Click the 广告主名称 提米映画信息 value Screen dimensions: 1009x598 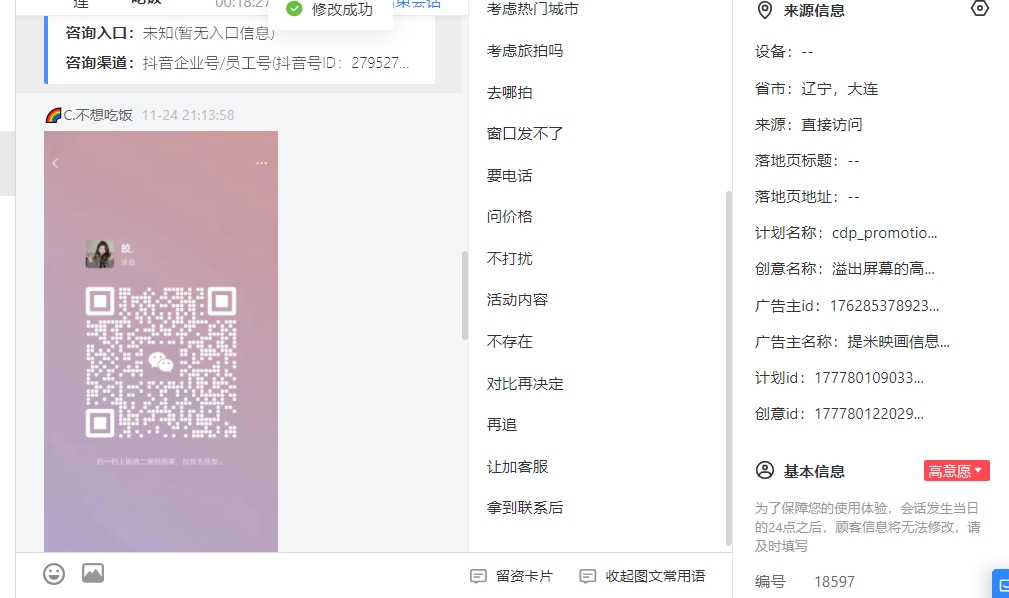coord(898,342)
